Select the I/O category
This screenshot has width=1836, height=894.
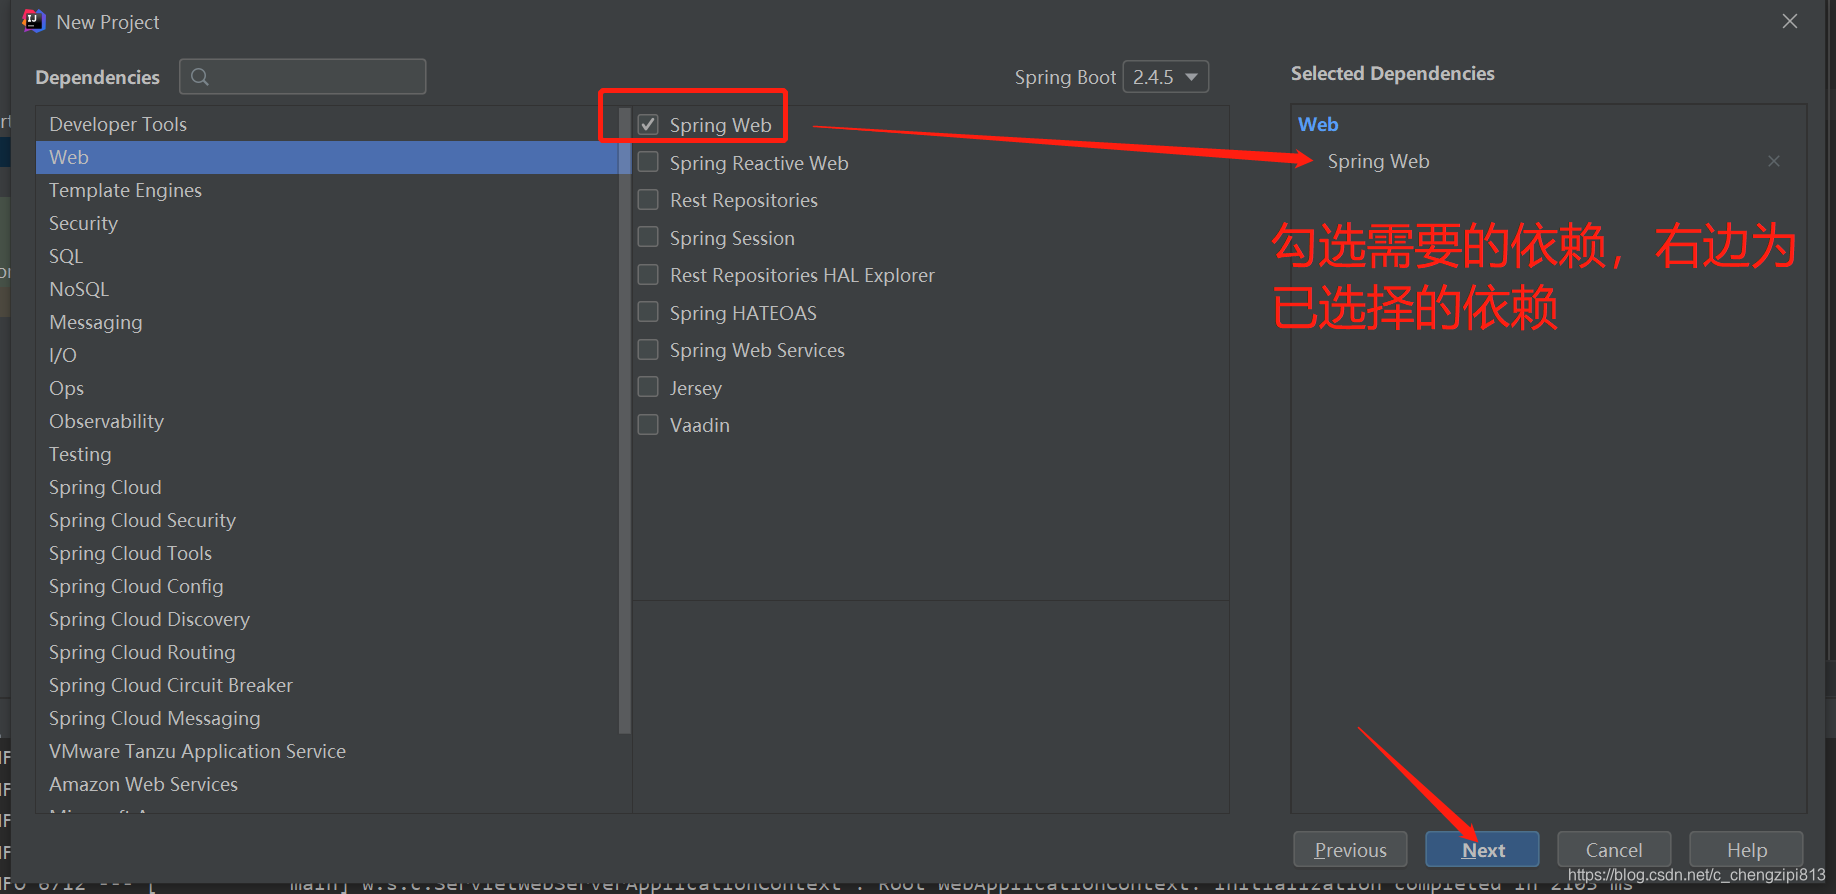tap(327, 355)
